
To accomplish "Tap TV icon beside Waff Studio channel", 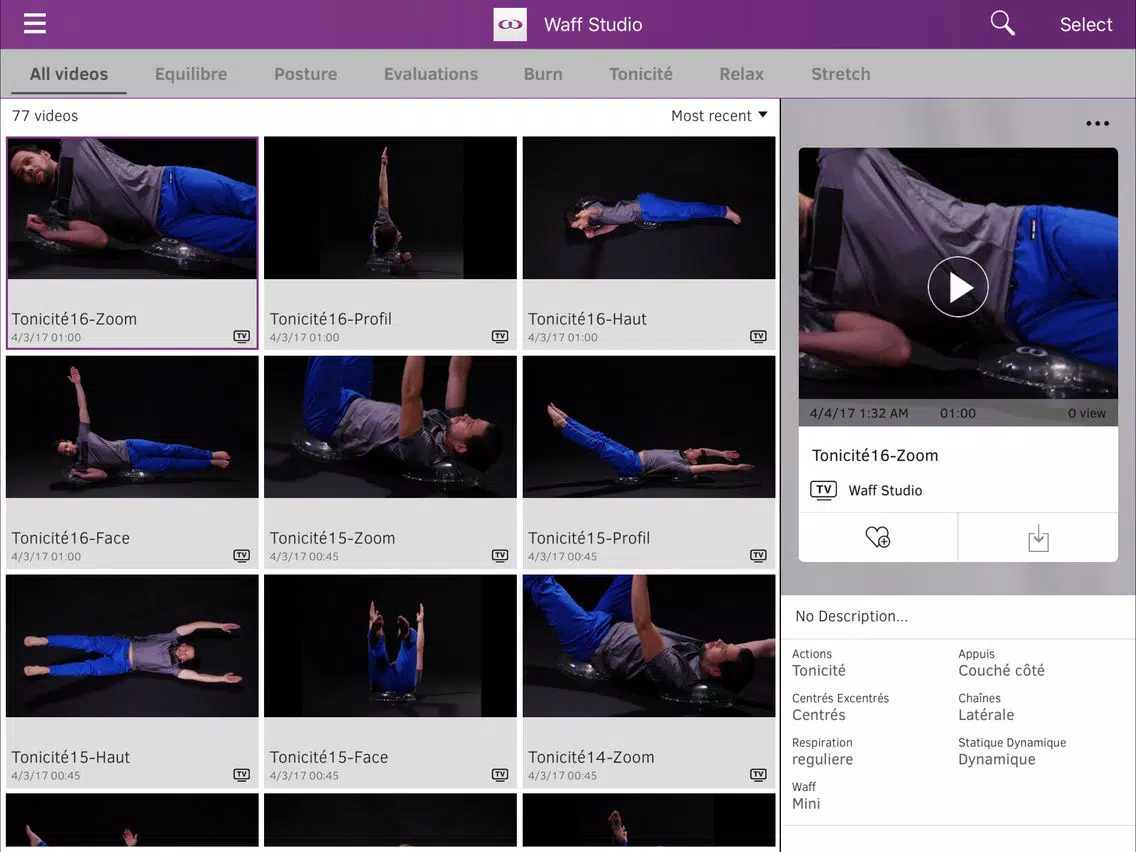I will click(x=823, y=490).
